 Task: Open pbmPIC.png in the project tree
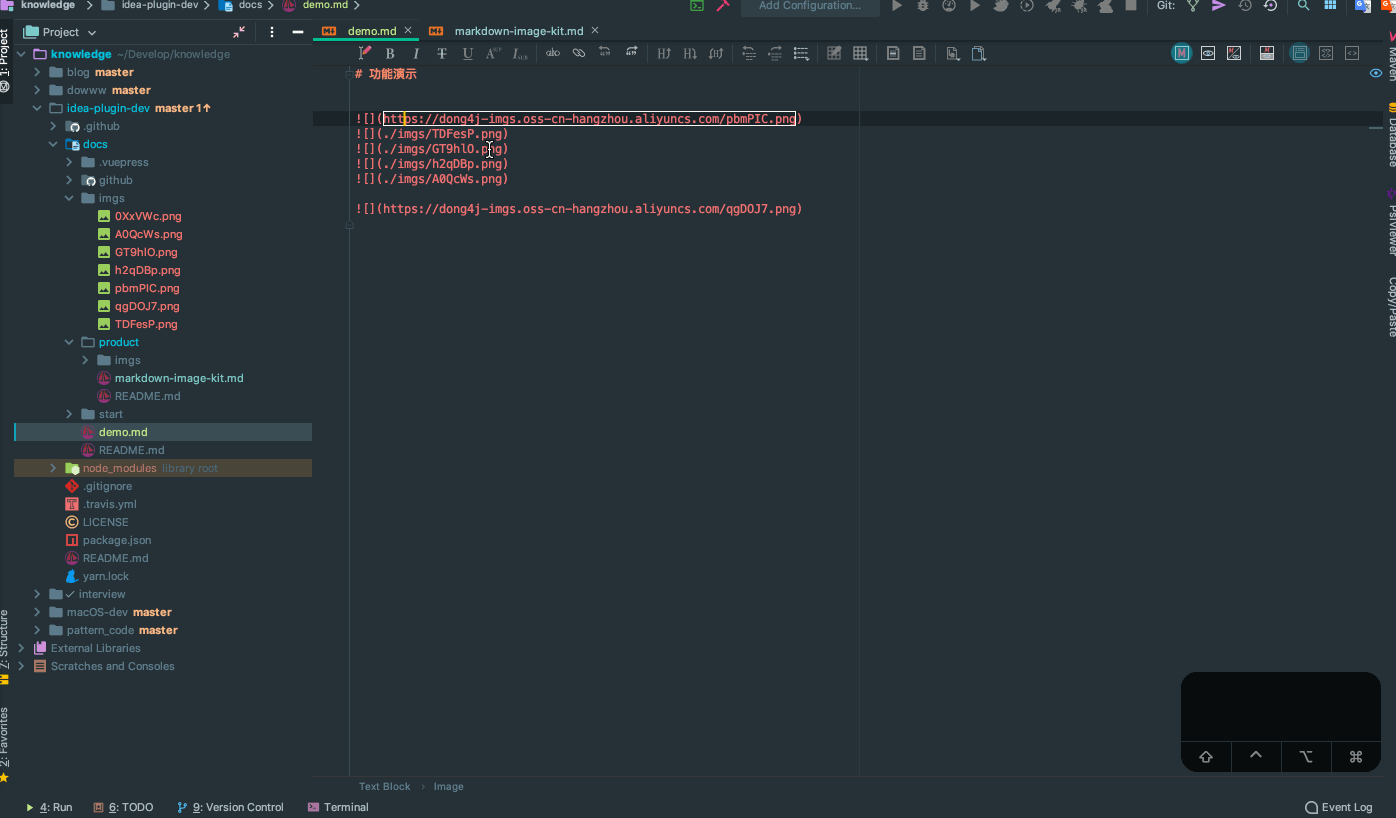pyautogui.click(x=146, y=288)
